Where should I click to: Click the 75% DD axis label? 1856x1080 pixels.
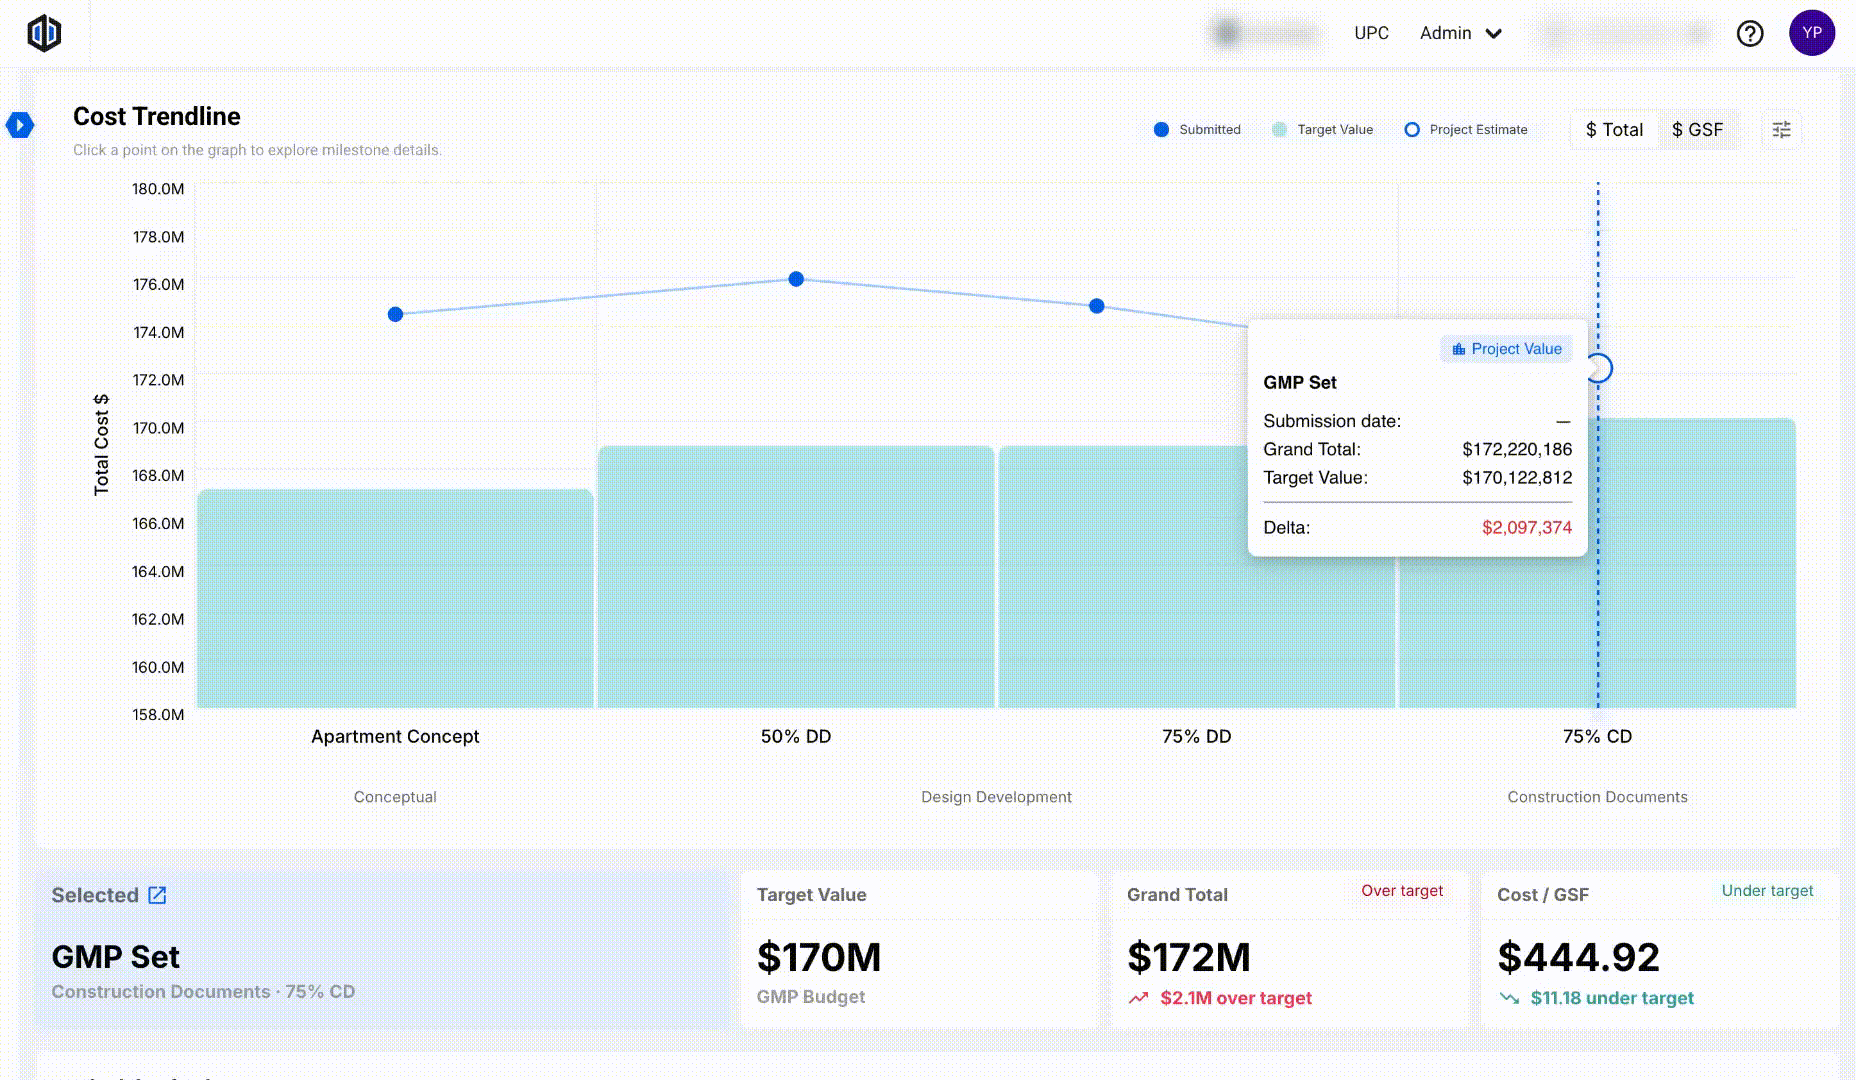point(1197,737)
